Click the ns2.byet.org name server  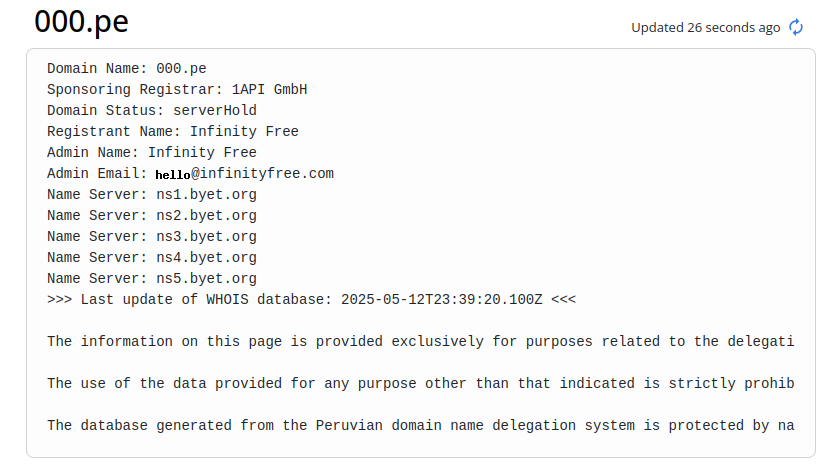point(206,216)
